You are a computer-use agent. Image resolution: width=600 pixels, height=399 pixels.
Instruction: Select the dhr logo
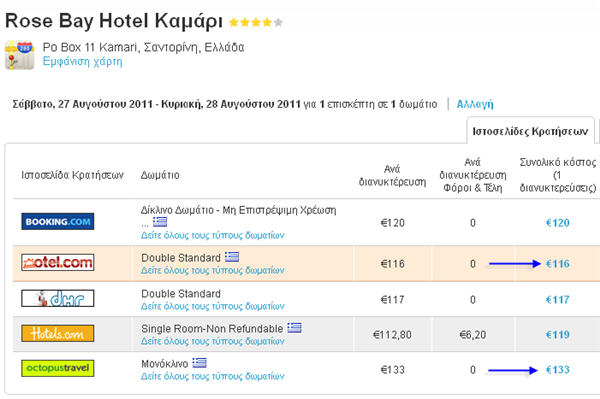pyautogui.click(x=58, y=298)
